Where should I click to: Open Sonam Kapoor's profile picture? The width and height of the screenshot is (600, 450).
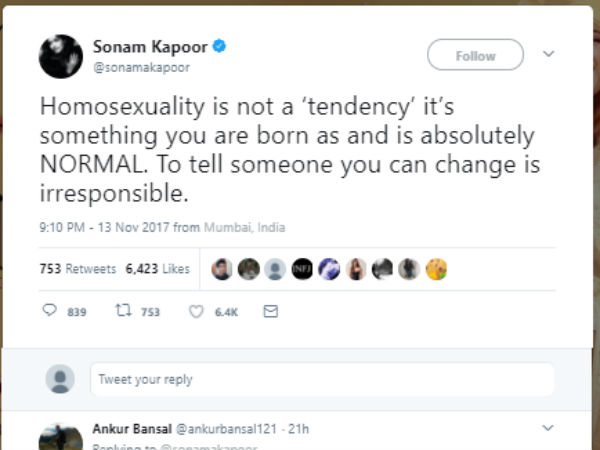pos(60,56)
